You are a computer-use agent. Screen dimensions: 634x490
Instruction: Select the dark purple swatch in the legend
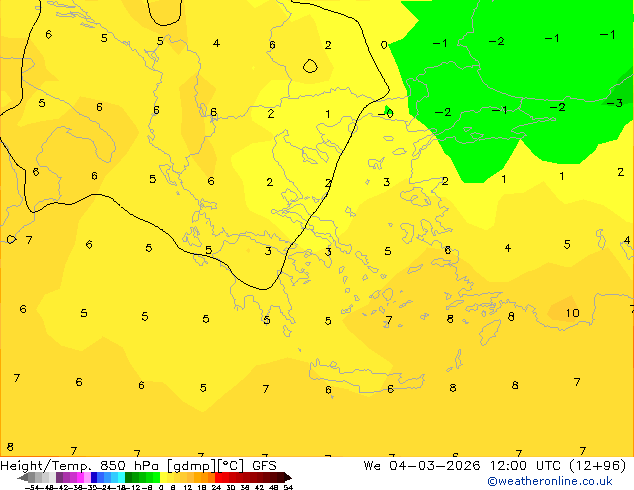point(59,477)
